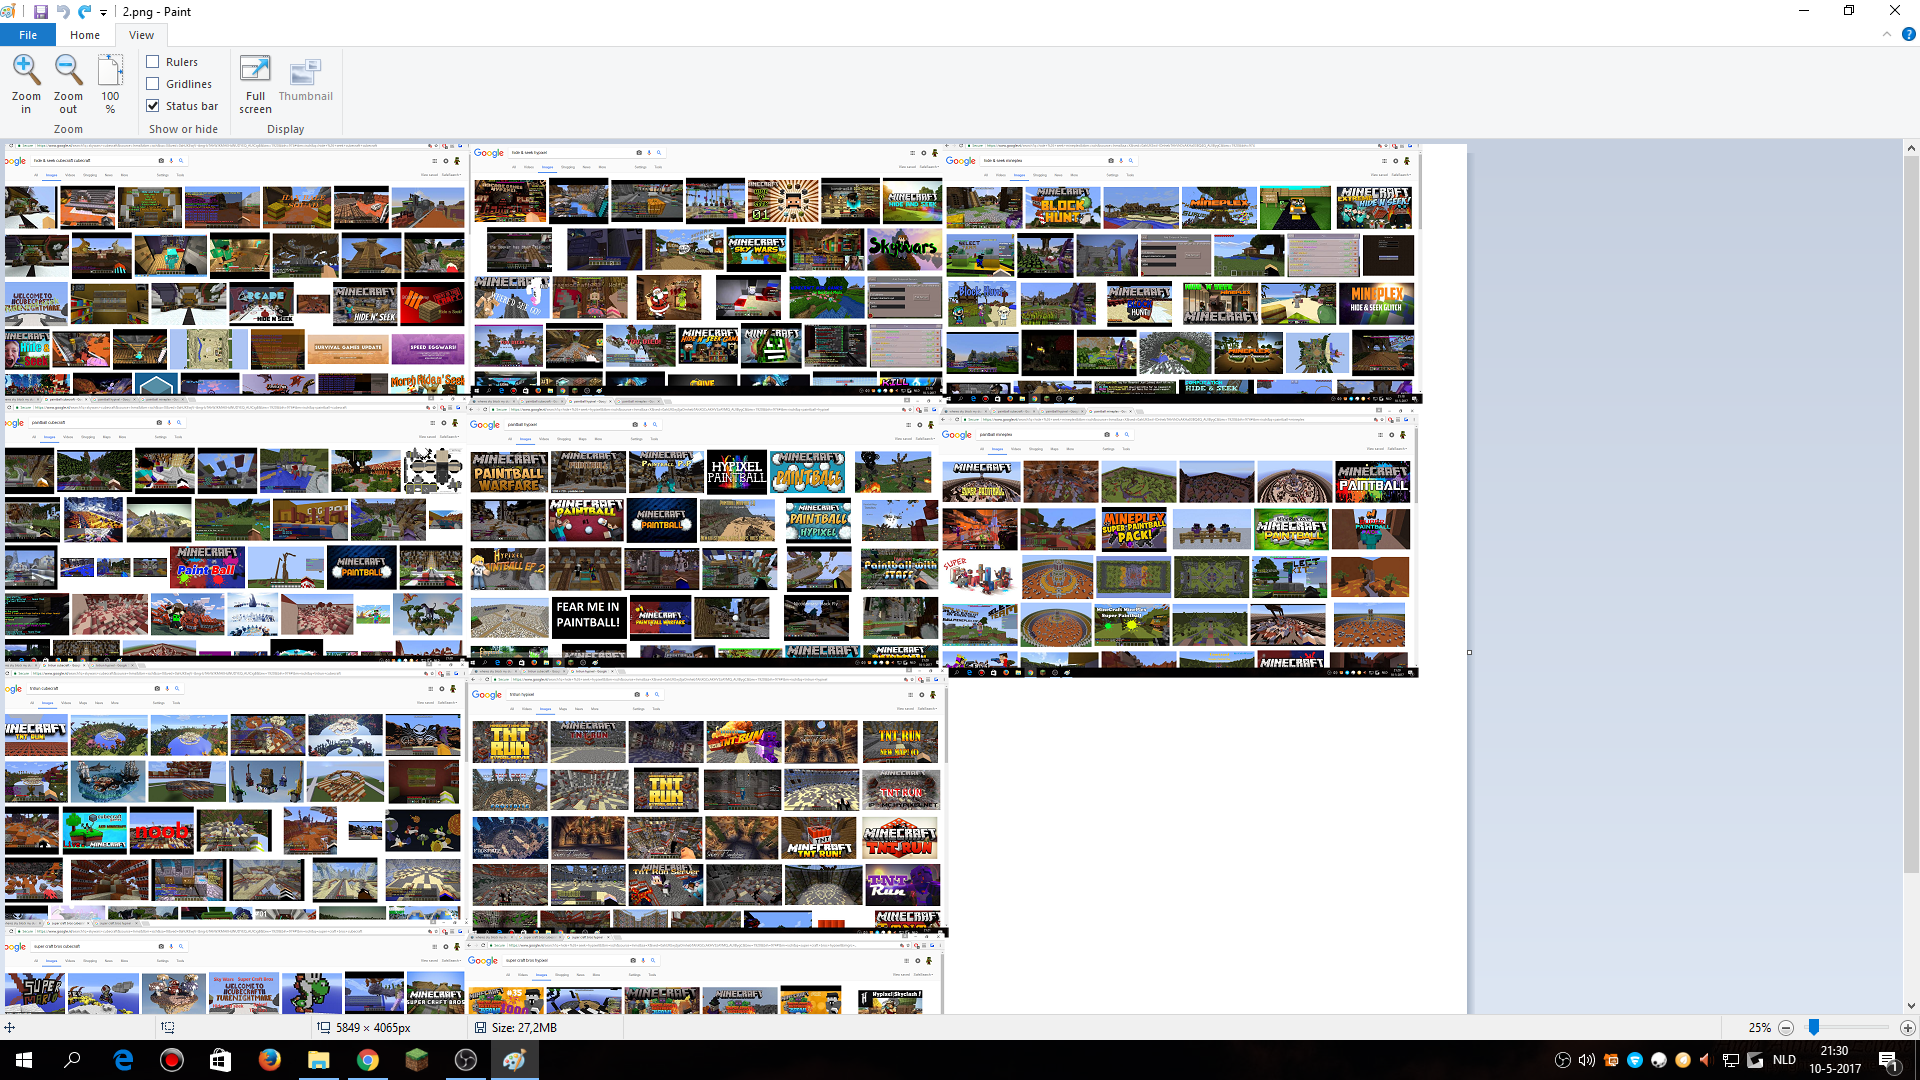Enable the Rulers checkbox
Screen dimensions: 1920x1080
pyautogui.click(x=153, y=62)
